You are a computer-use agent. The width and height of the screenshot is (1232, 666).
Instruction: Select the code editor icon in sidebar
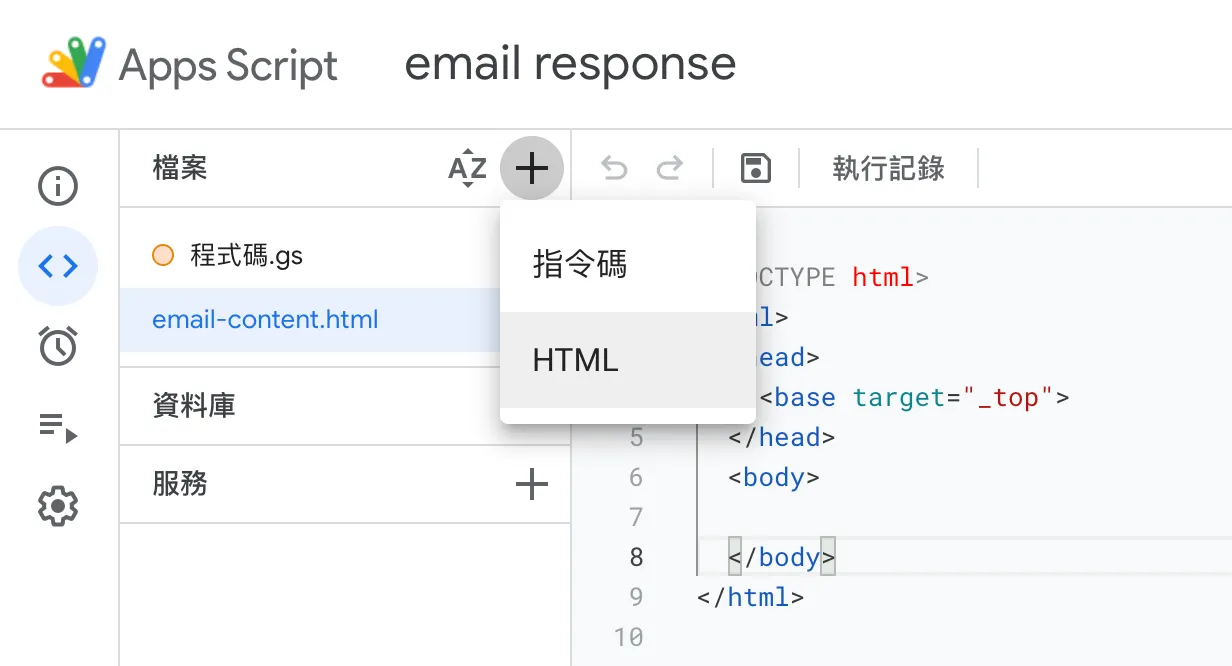57,266
